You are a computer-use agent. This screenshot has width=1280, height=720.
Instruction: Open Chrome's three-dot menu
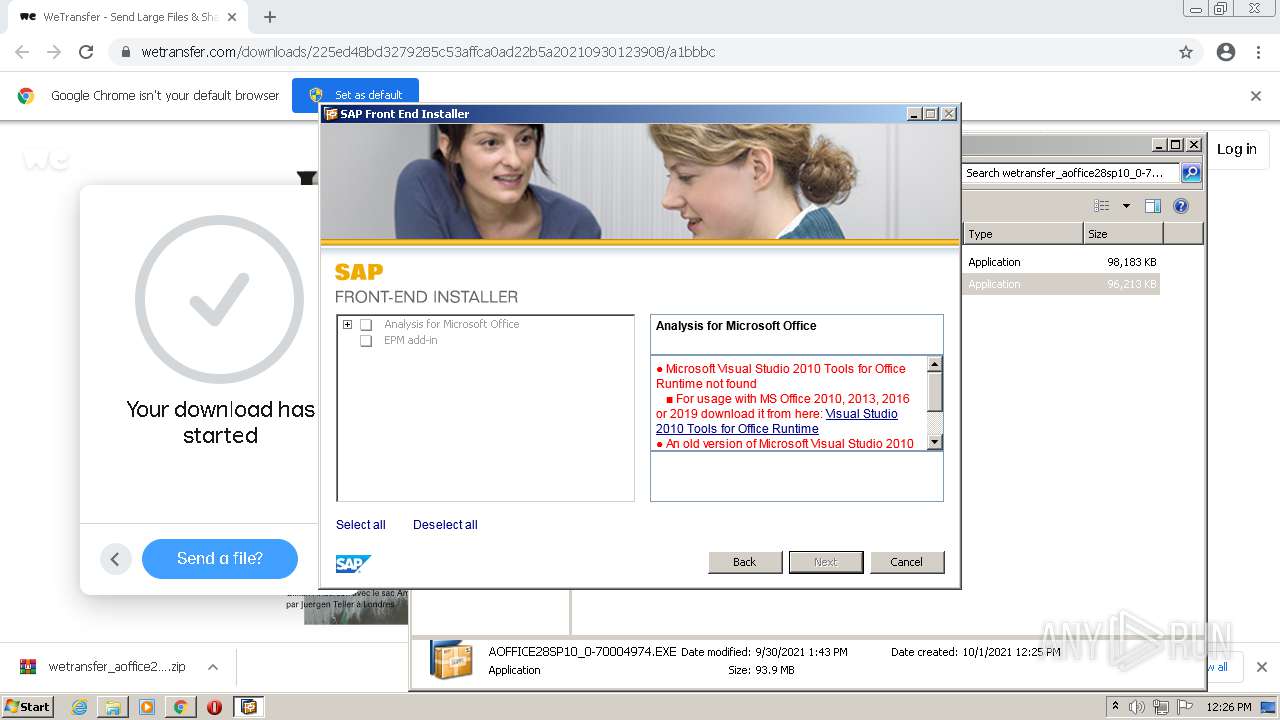tap(1258, 52)
